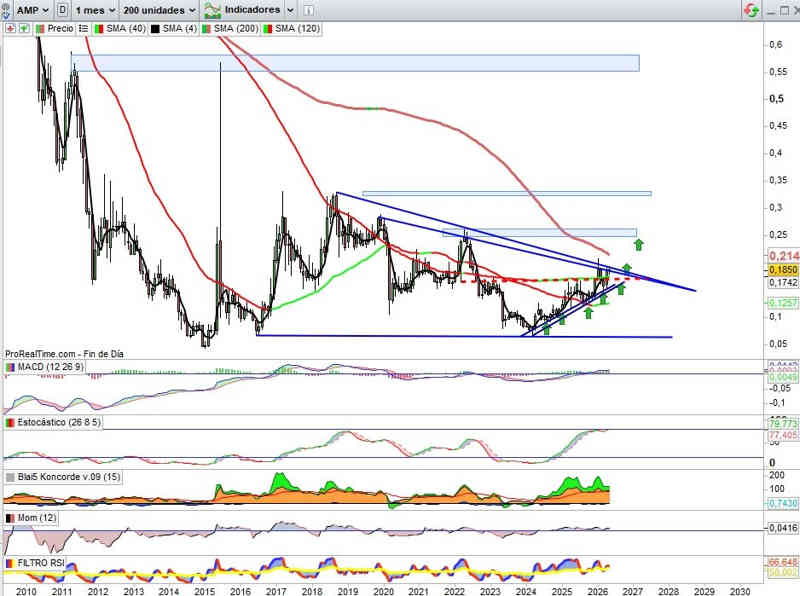This screenshot has height=596, width=800.
Task: Click the green plus icon next to Precio
Action: pyautogui.click(x=24, y=29)
